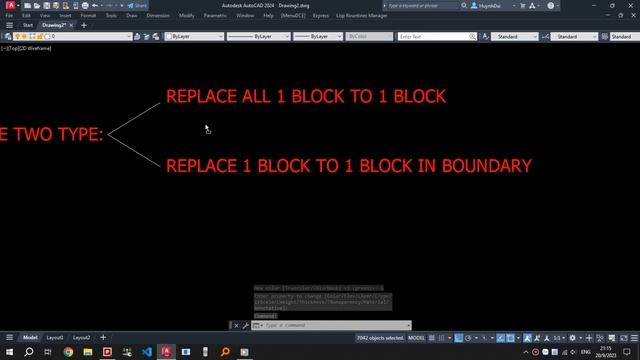Switch to the Model layout tab

[30, 338]
